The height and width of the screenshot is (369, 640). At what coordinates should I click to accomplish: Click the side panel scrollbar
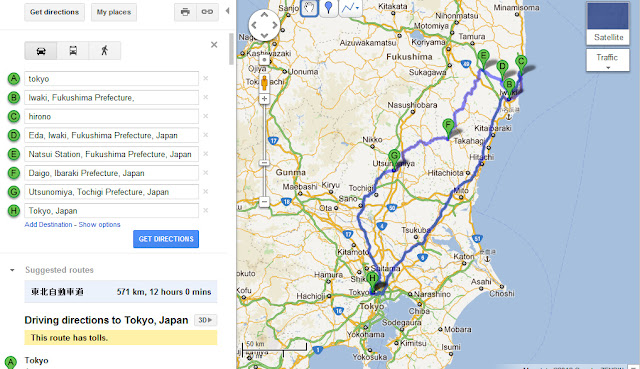click(x=231, y=49)
